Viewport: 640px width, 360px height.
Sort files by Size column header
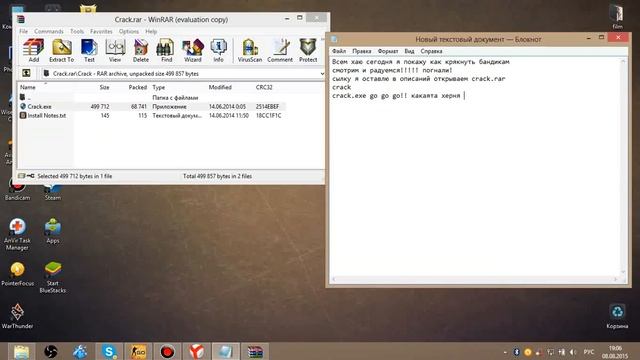[104, 87]
